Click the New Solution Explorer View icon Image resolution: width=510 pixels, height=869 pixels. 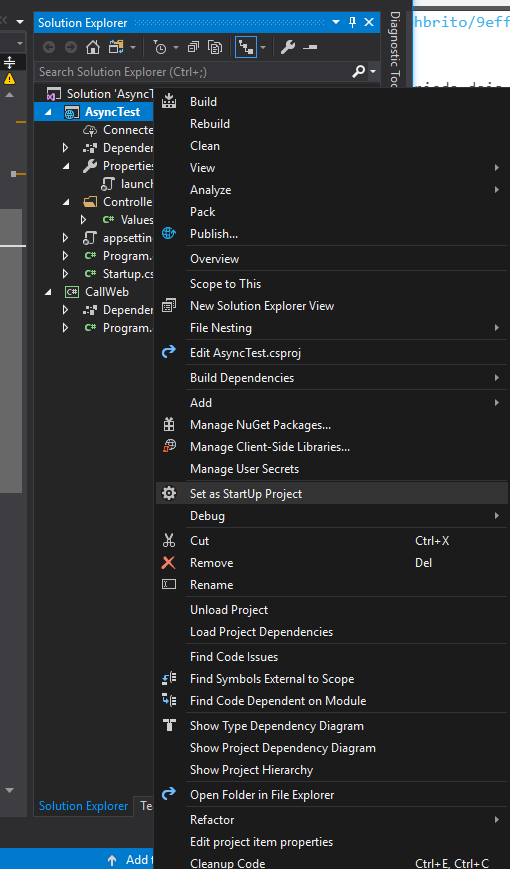coord(169,305)
